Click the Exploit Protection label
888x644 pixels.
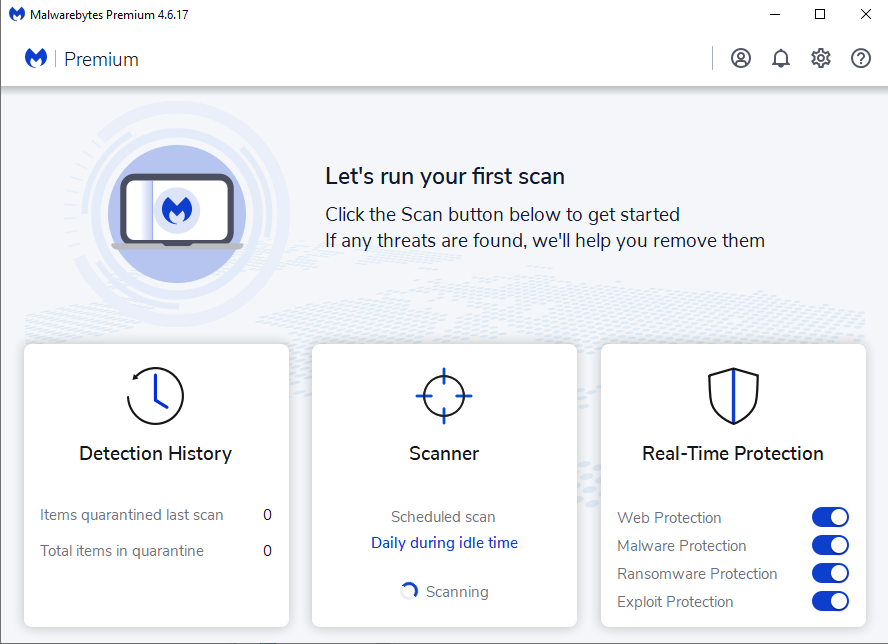pyautogui.click(x=675, y=602)
